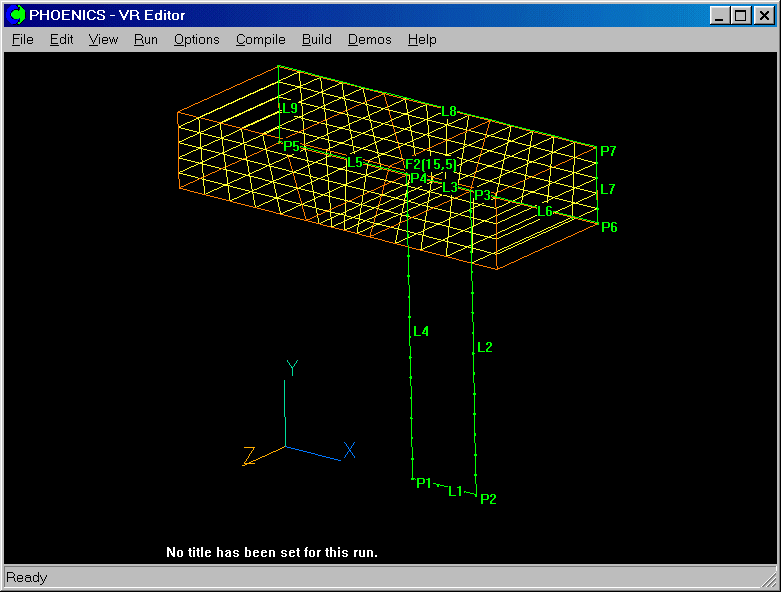781x592 pixels.
Task: Click the blue X axis label
Action: [350, 450]
